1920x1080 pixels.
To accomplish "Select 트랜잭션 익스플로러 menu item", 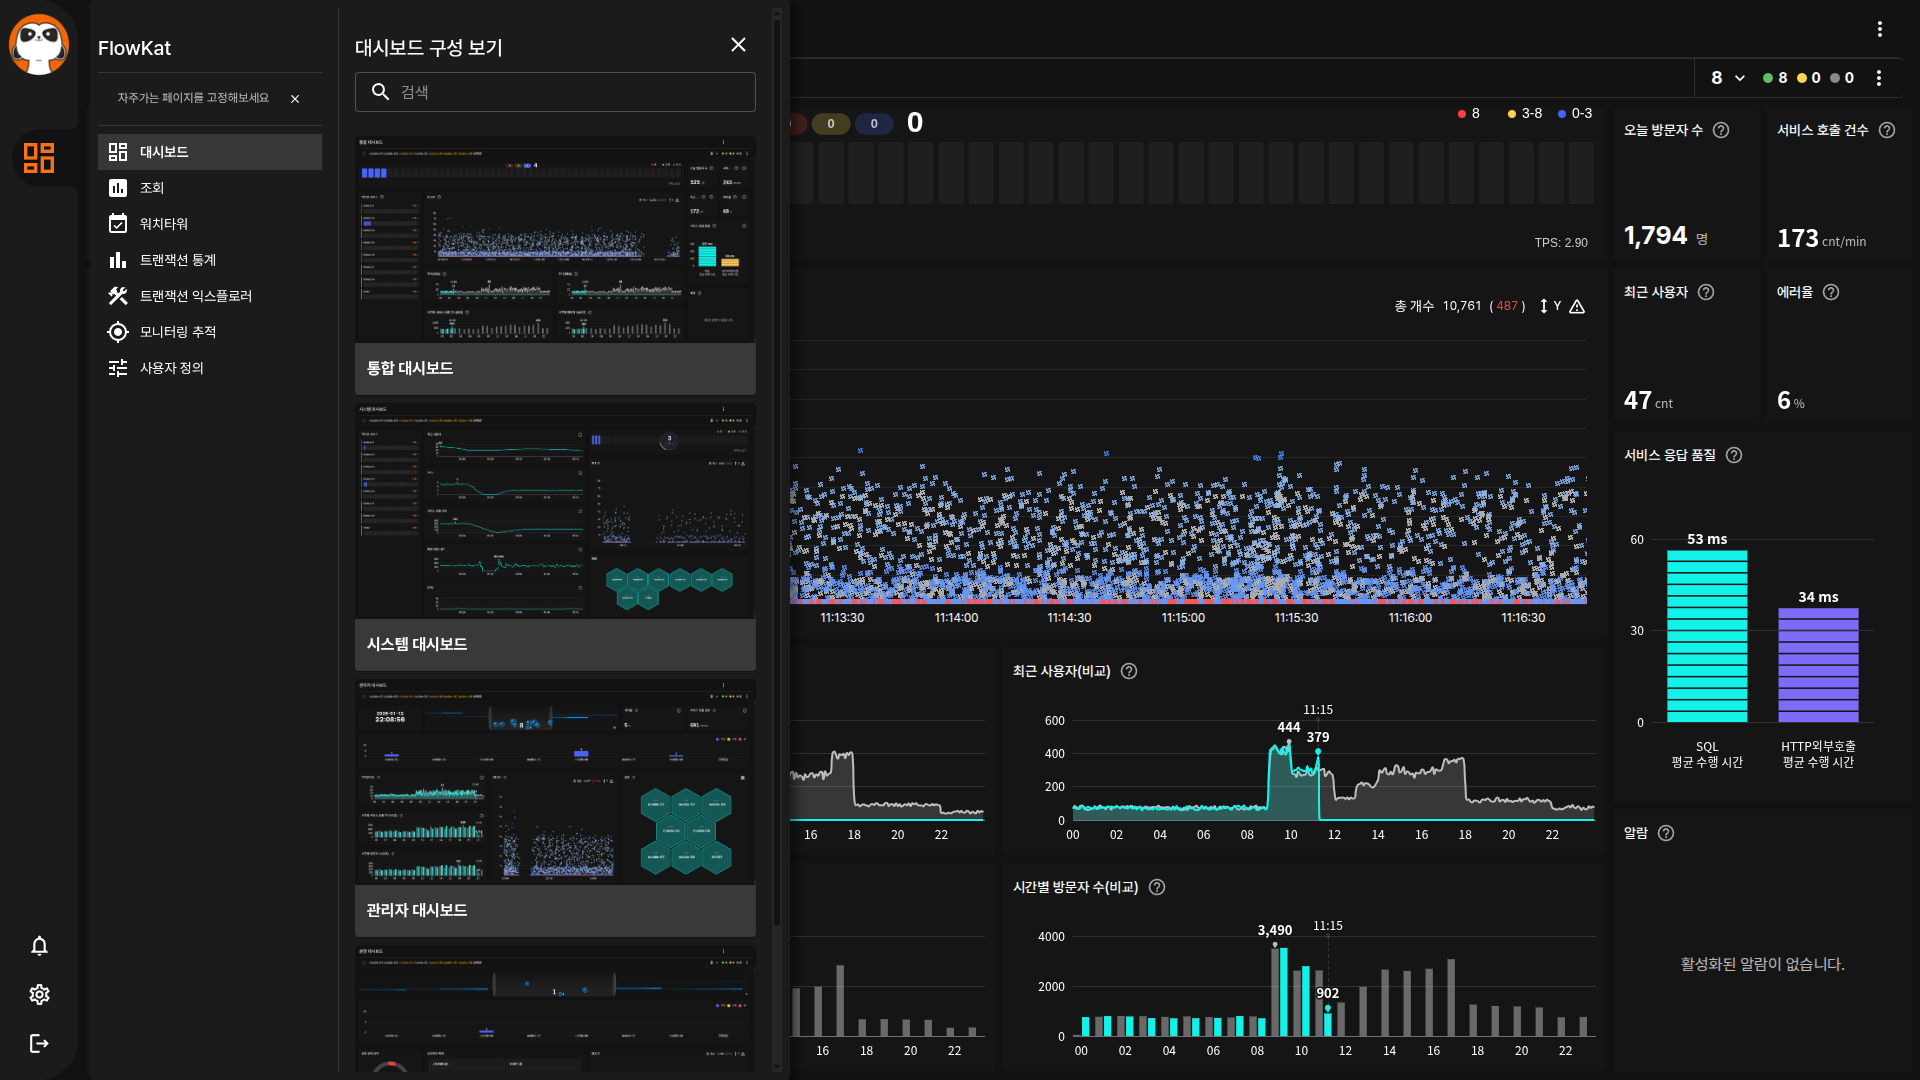I will 196,296.
